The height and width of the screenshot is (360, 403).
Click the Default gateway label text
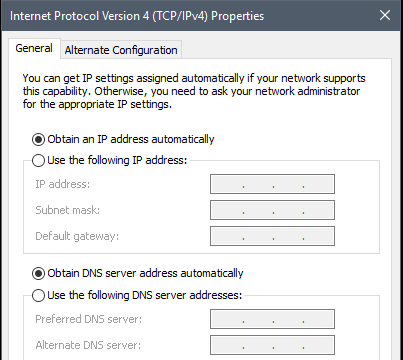click(x=77, y=236)
